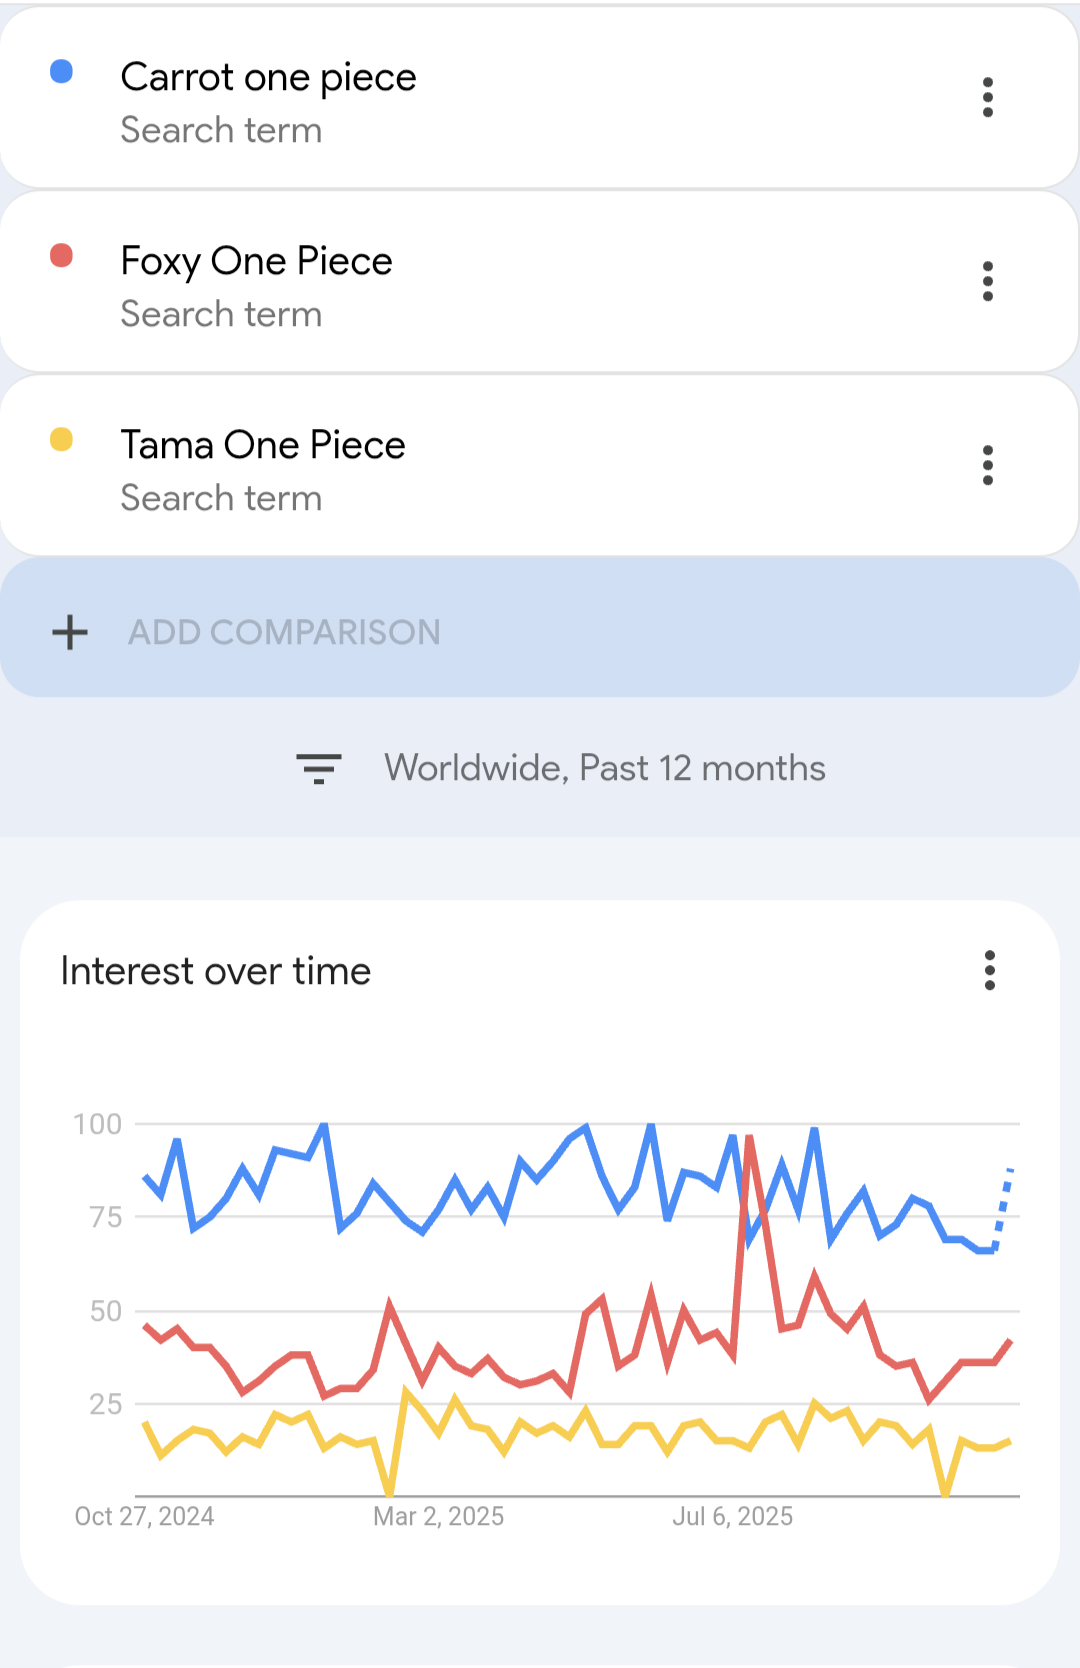Screen dimensions: 1080x1668
Task: Click the Interest over time heading
Action: 216,971
